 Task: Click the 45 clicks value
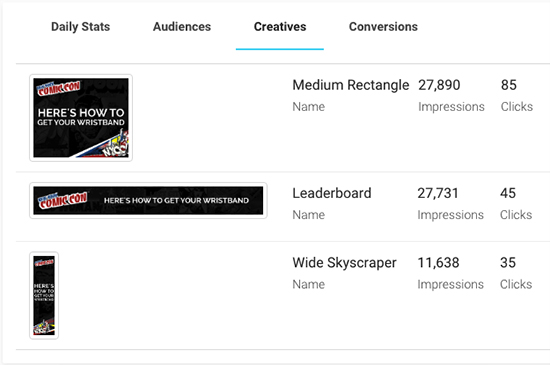pyautogui.click(x=508, y=193)
